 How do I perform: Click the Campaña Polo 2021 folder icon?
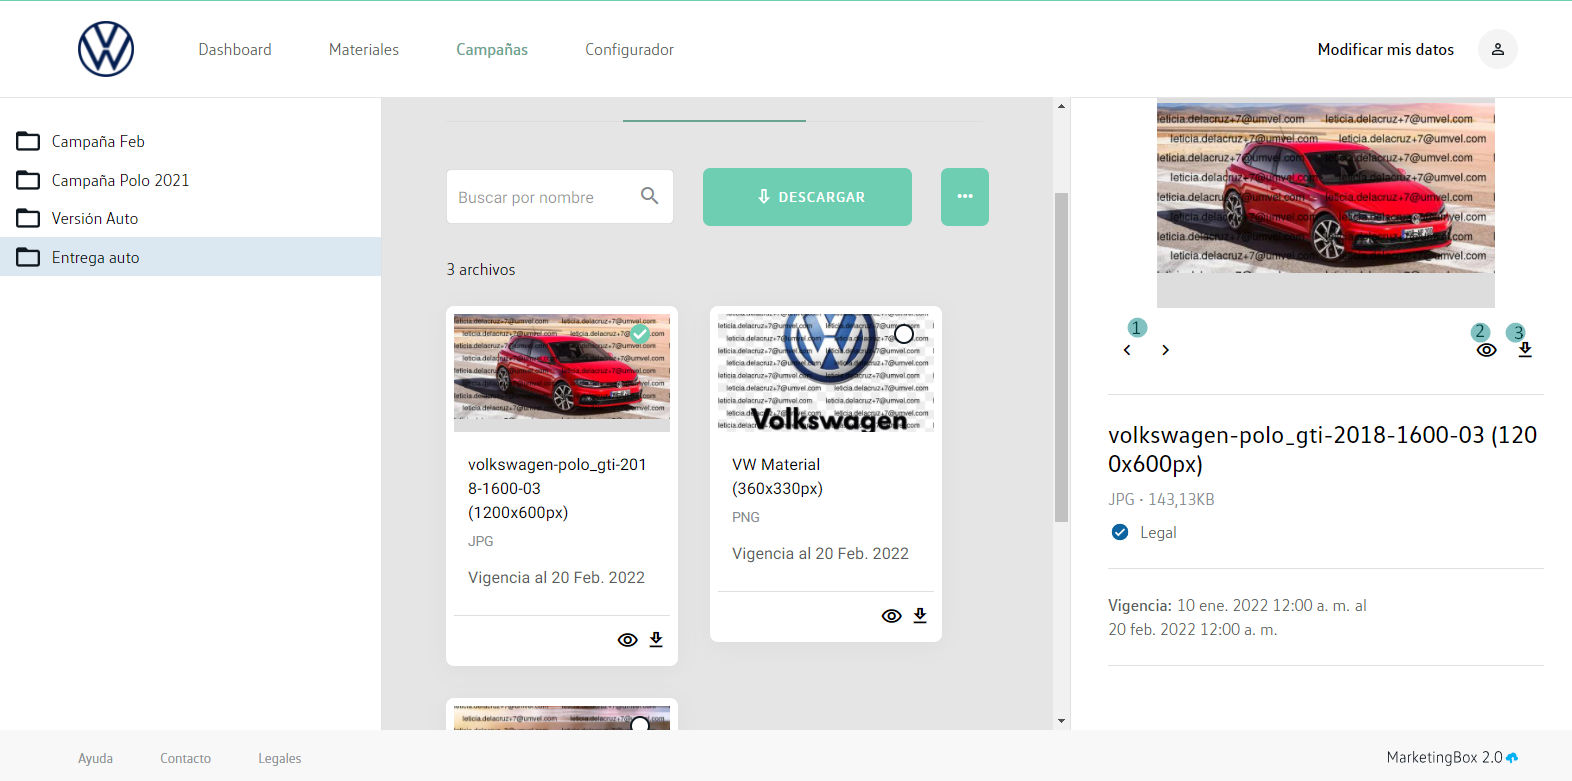[28, 180]
